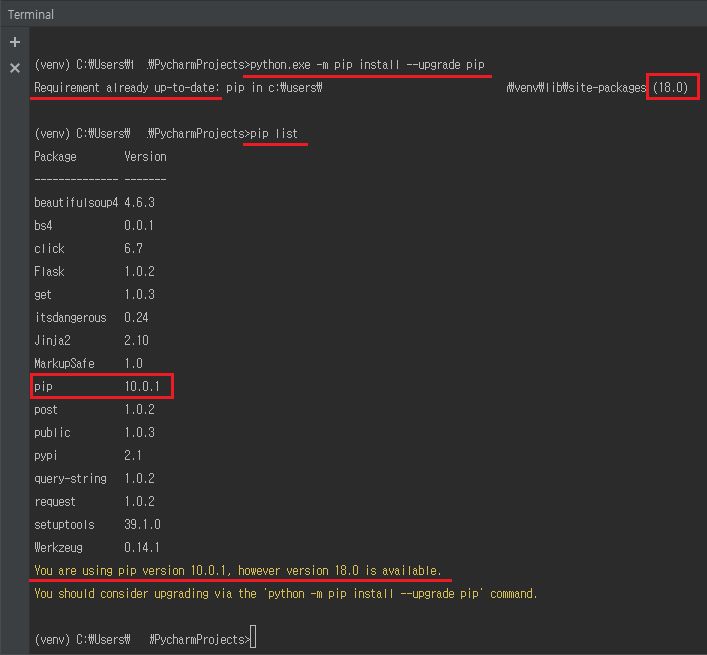Click the itsdangerous package name
707x655 pixels.
[70, 317]
